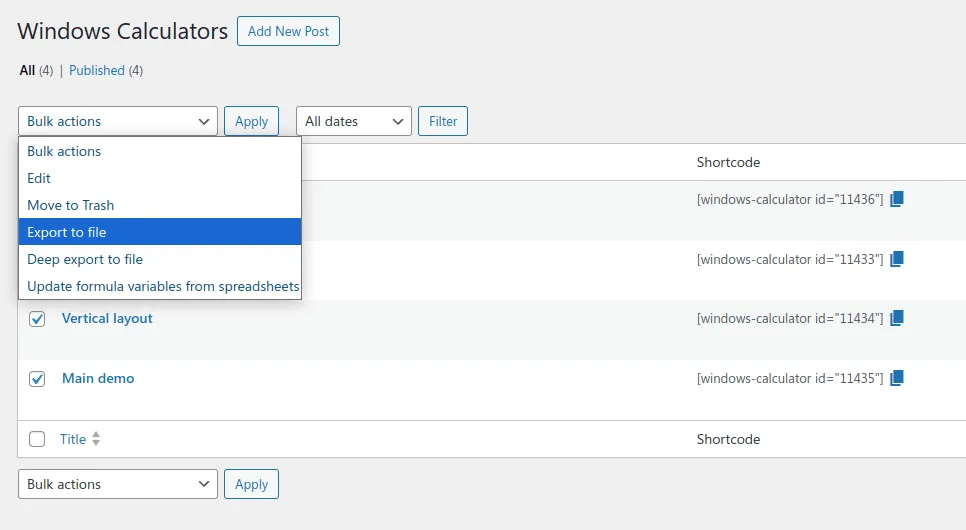
Task: Select Deep export to file option
Action: point(160,259)
